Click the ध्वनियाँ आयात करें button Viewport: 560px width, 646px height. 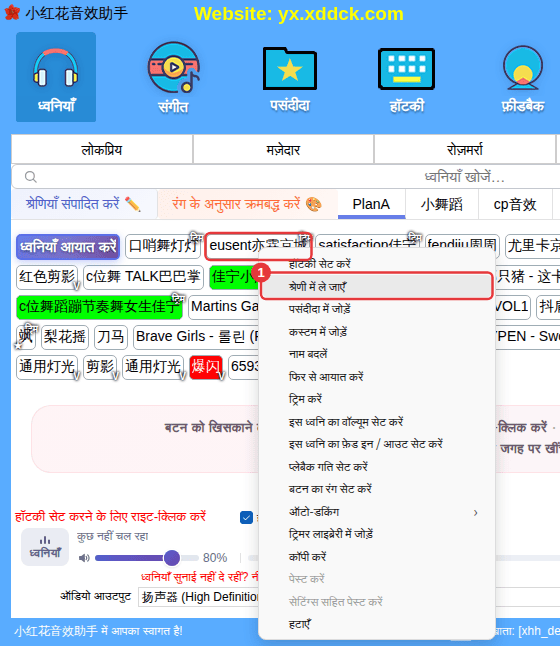point(68,247)
